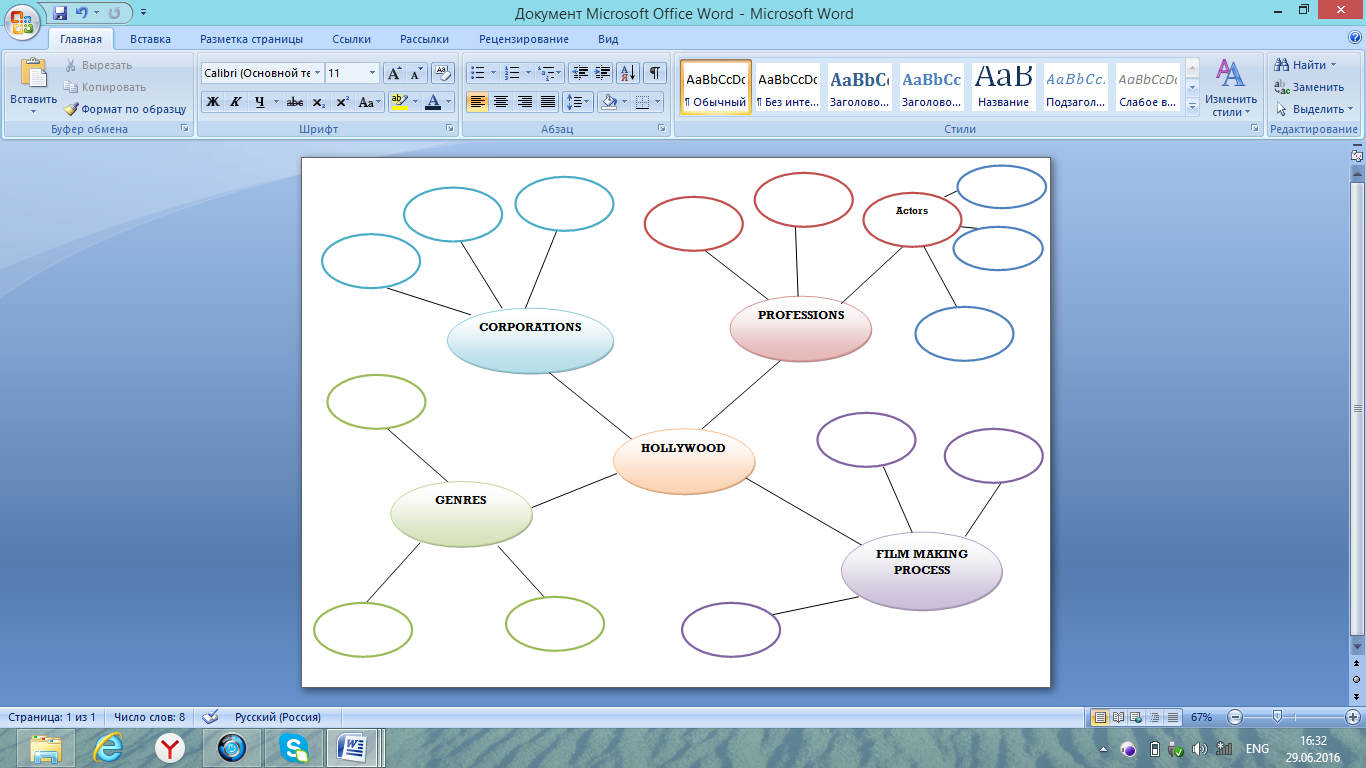The image size is (1366, 768).
Task: Click Формат по образцу (format painter)
Action: [x=125, y=109]
